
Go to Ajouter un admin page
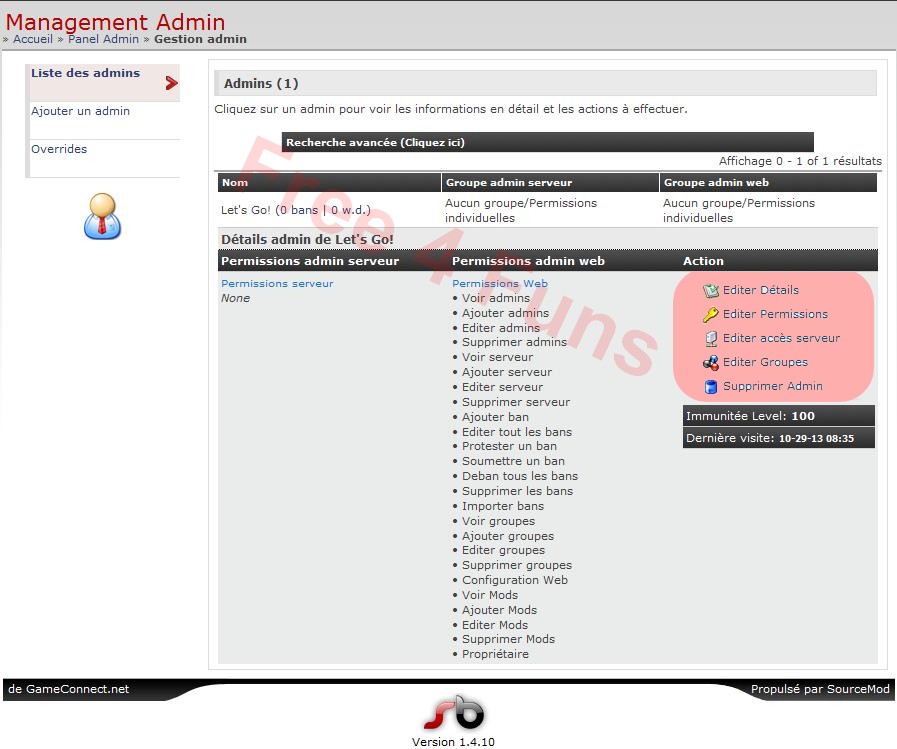[x=78, y=111]
